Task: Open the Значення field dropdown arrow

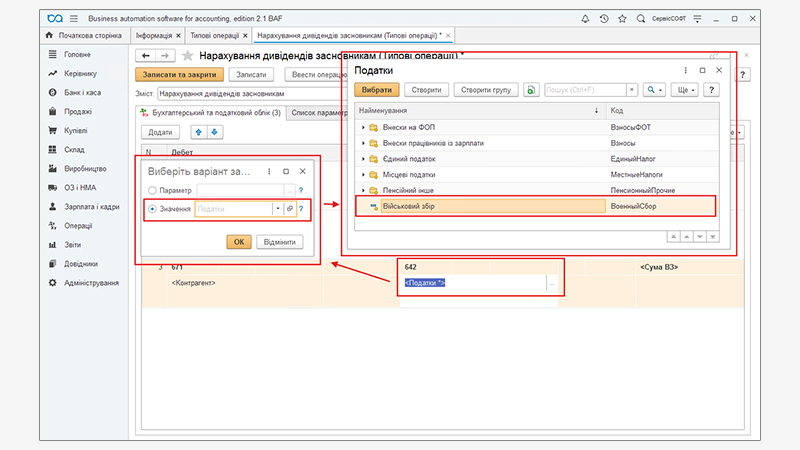Action: coord(276,208)
